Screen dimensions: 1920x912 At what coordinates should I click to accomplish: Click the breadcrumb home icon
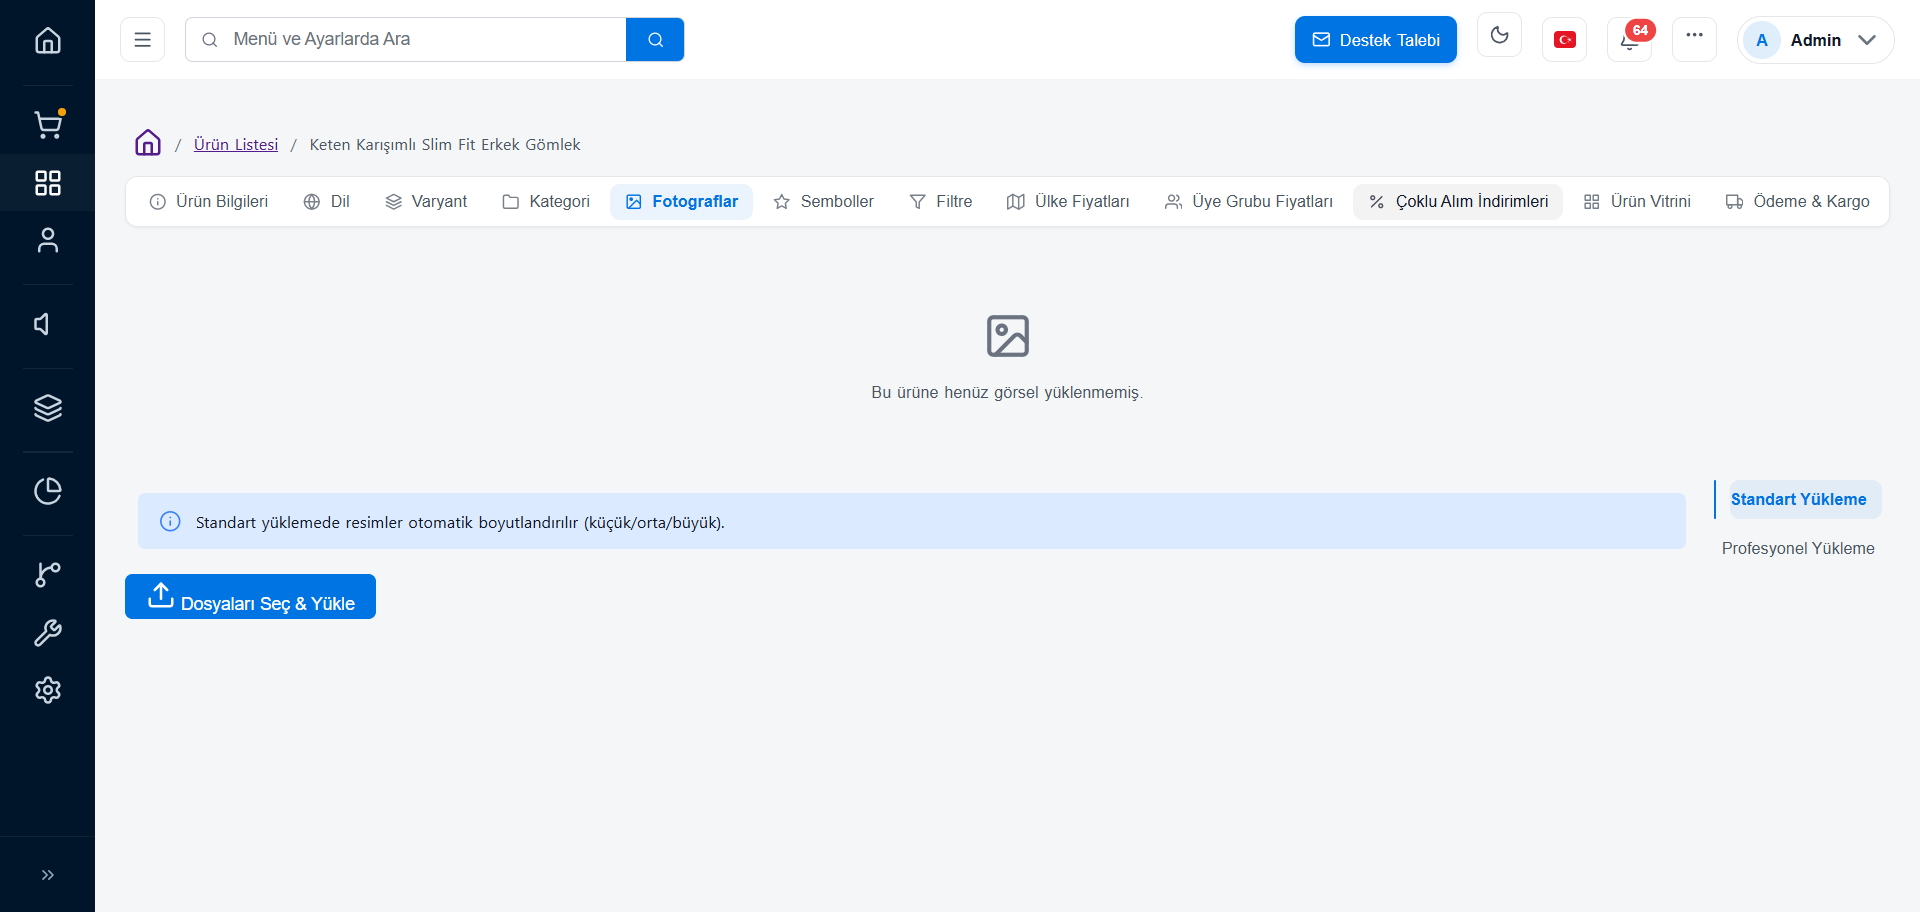tap(148, 143)
